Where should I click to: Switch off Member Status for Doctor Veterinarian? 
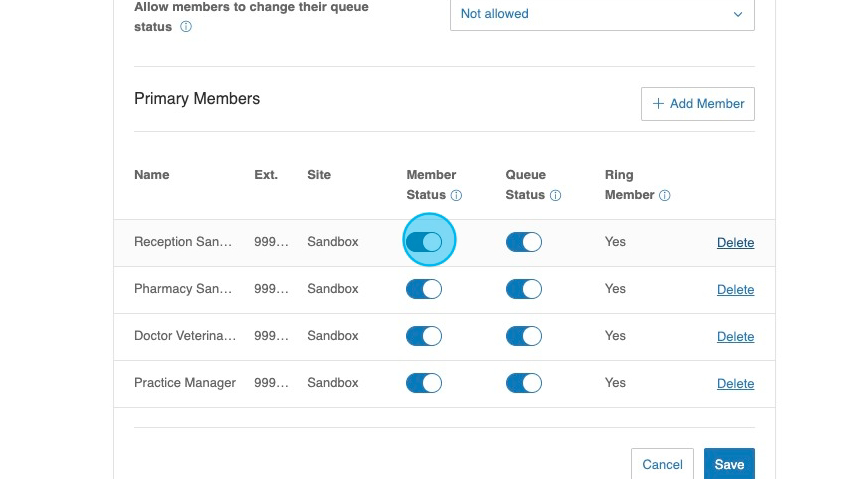[424, 336]
